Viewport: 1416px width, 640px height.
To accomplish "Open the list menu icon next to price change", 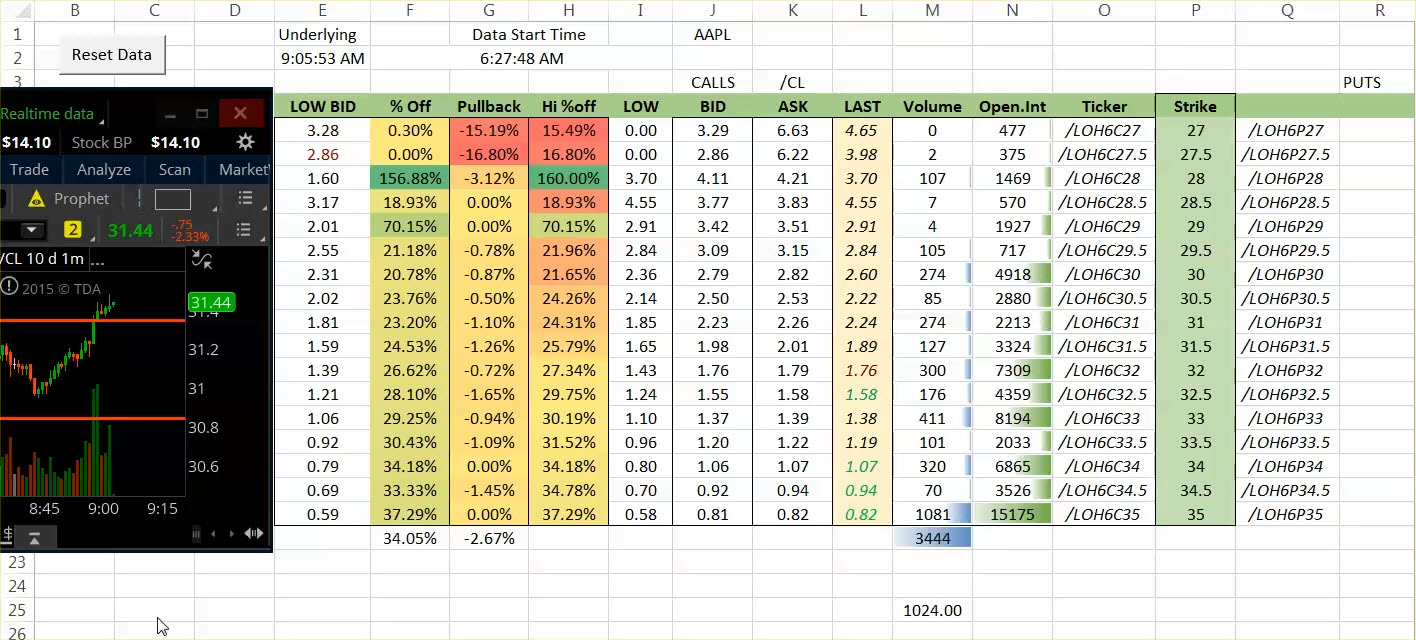I will (x=243, y=229).
